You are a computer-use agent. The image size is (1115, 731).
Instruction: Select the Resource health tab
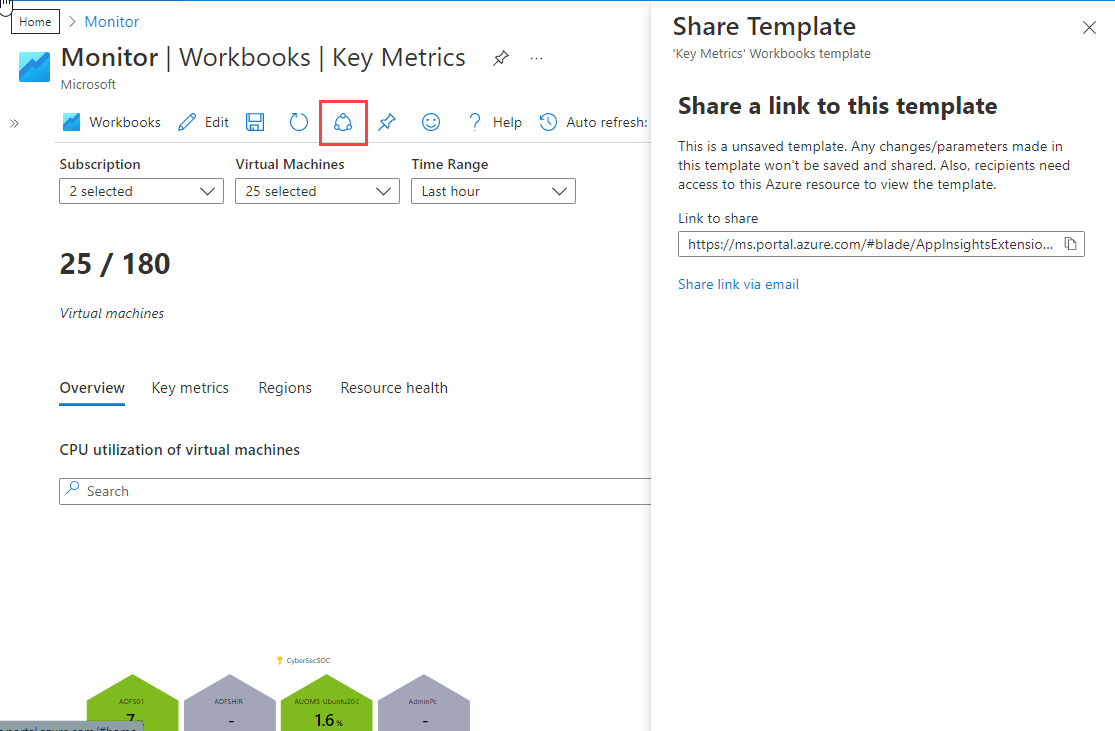(x=394, y=388)
